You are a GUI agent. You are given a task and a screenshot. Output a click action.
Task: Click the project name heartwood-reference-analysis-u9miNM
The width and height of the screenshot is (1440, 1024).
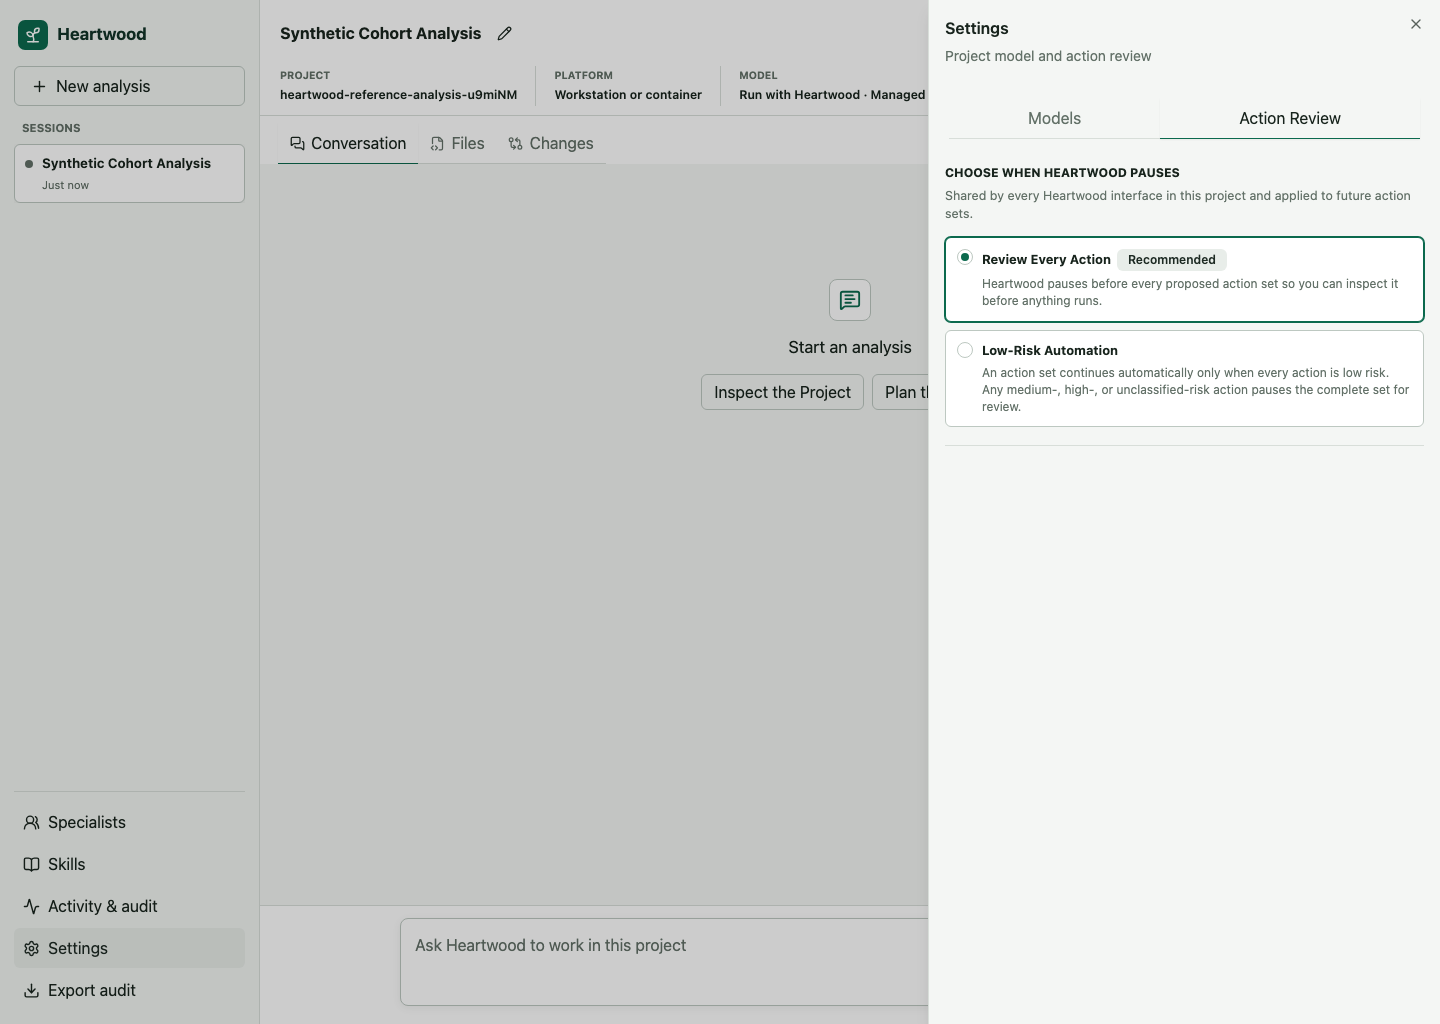[398, 95]
